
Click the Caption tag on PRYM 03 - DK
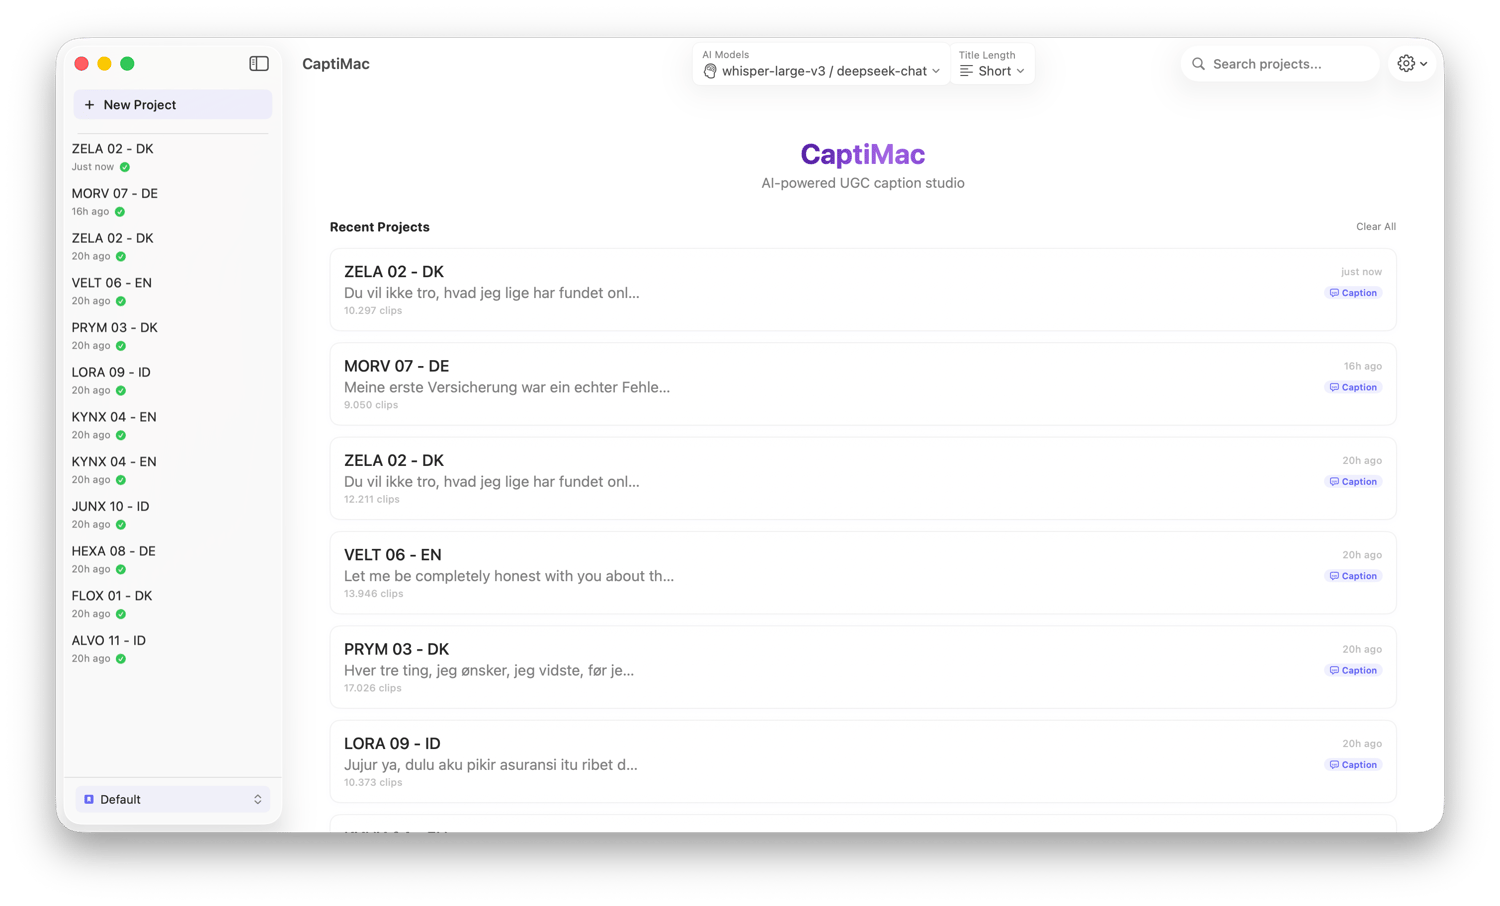[x=1353, y=670]
